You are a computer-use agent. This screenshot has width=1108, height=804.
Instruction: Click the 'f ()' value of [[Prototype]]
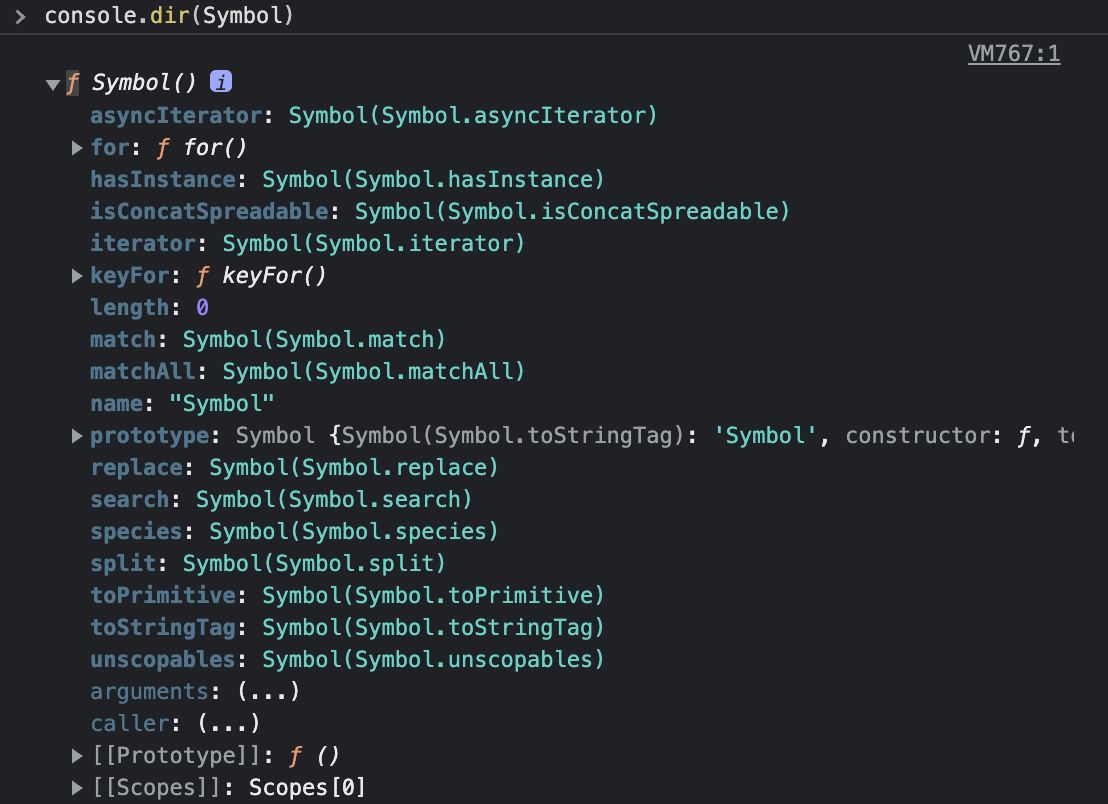(314, 756)
